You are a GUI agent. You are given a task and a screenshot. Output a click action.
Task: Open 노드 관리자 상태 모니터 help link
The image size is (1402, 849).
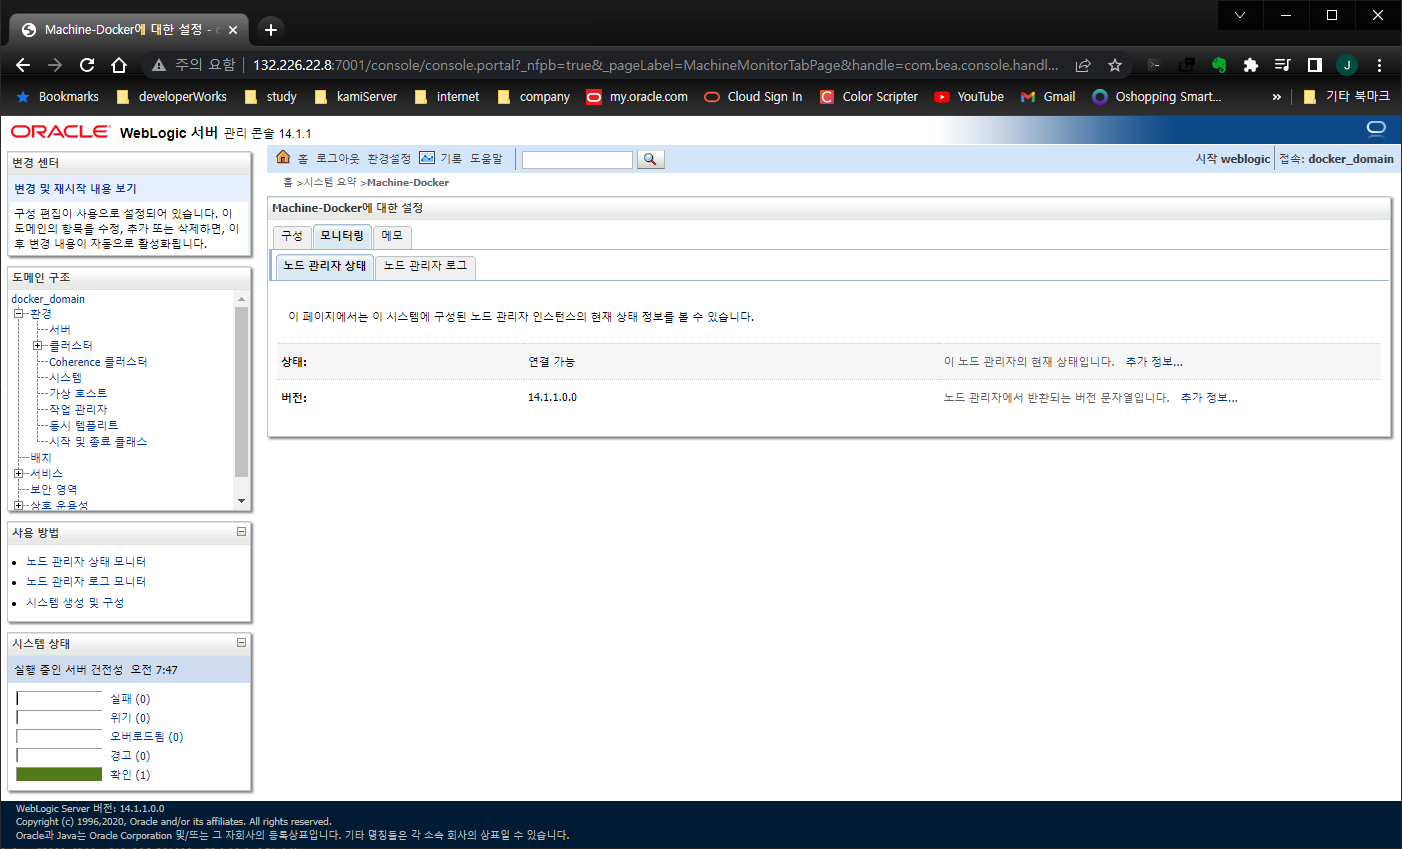coord(86,562)
